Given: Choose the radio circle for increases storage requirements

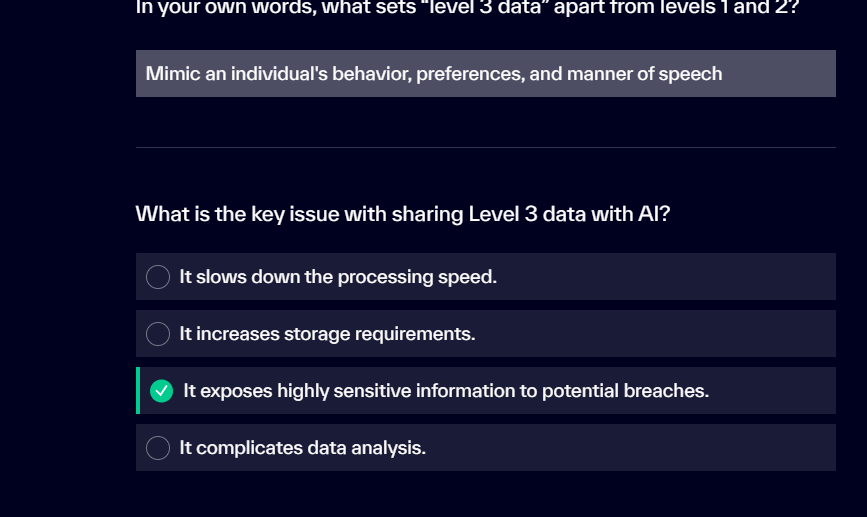Looking at the screenshot, I should pos(158,334).
